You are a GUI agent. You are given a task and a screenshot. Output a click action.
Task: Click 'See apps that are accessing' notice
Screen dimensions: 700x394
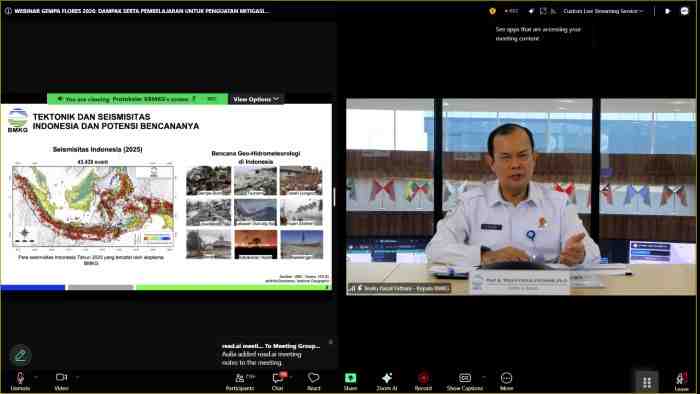click(538, 34)
